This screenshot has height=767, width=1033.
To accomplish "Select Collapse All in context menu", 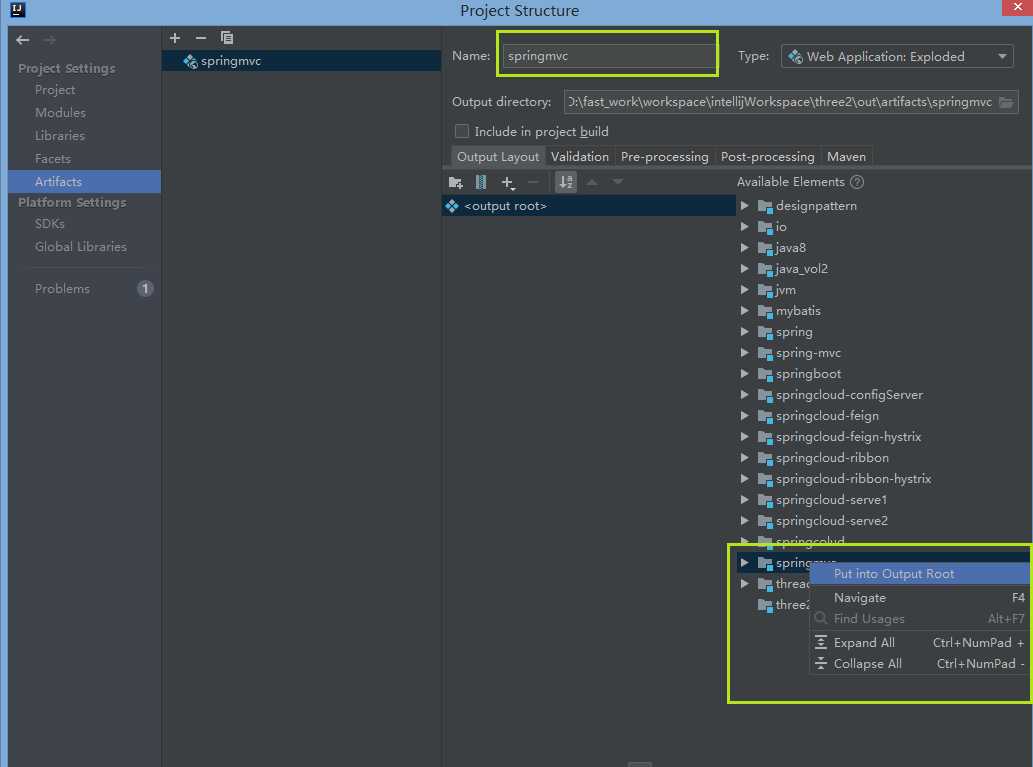I will click(x=919, y=664).
